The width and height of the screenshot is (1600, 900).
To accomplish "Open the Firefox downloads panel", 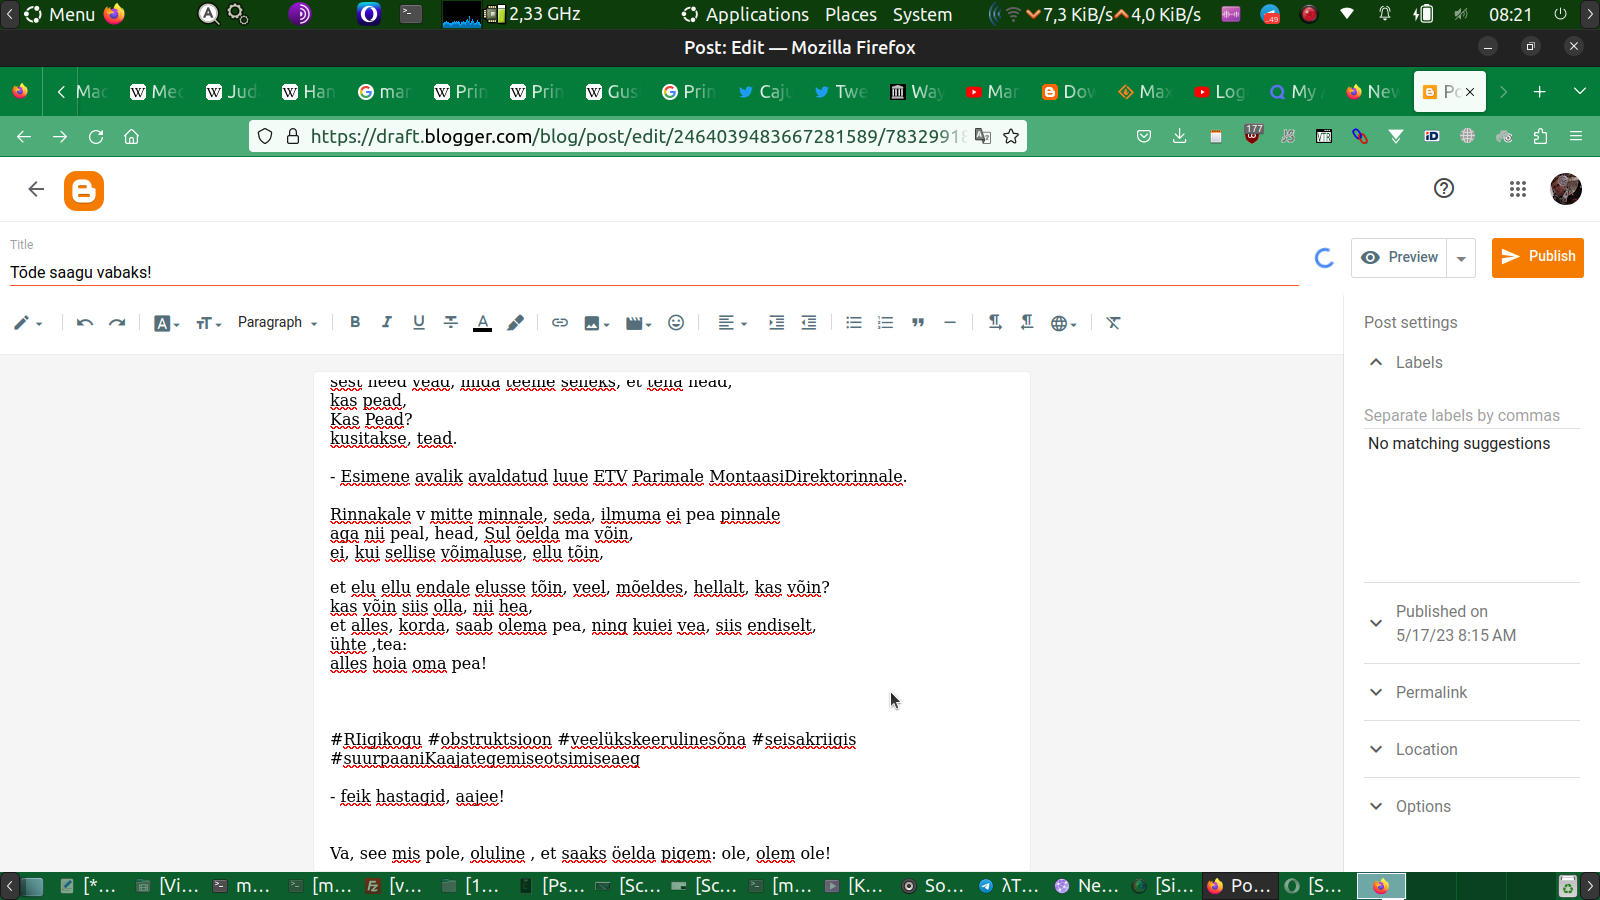I will point(1180,136).
